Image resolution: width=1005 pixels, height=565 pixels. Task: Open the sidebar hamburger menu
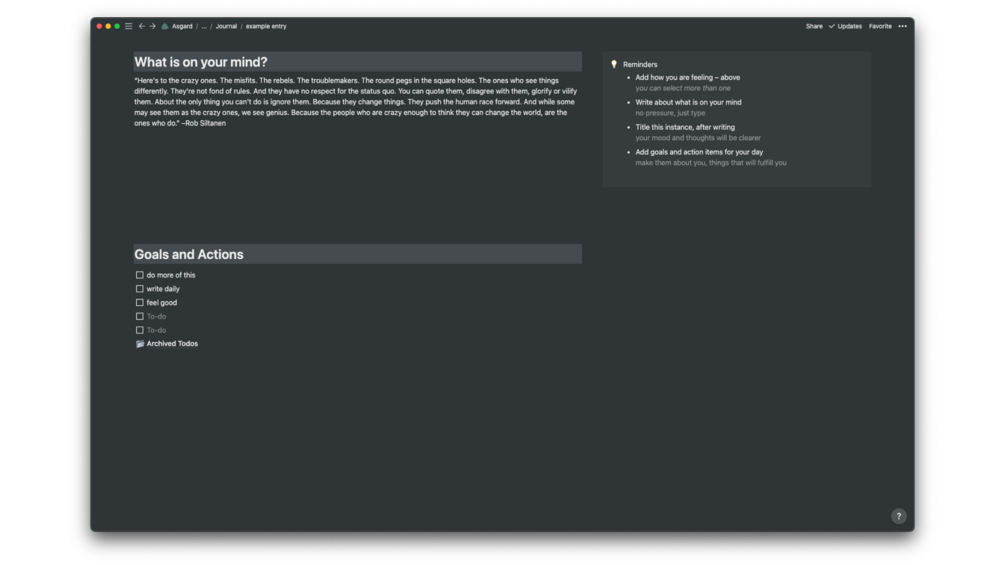click(128, 26)
